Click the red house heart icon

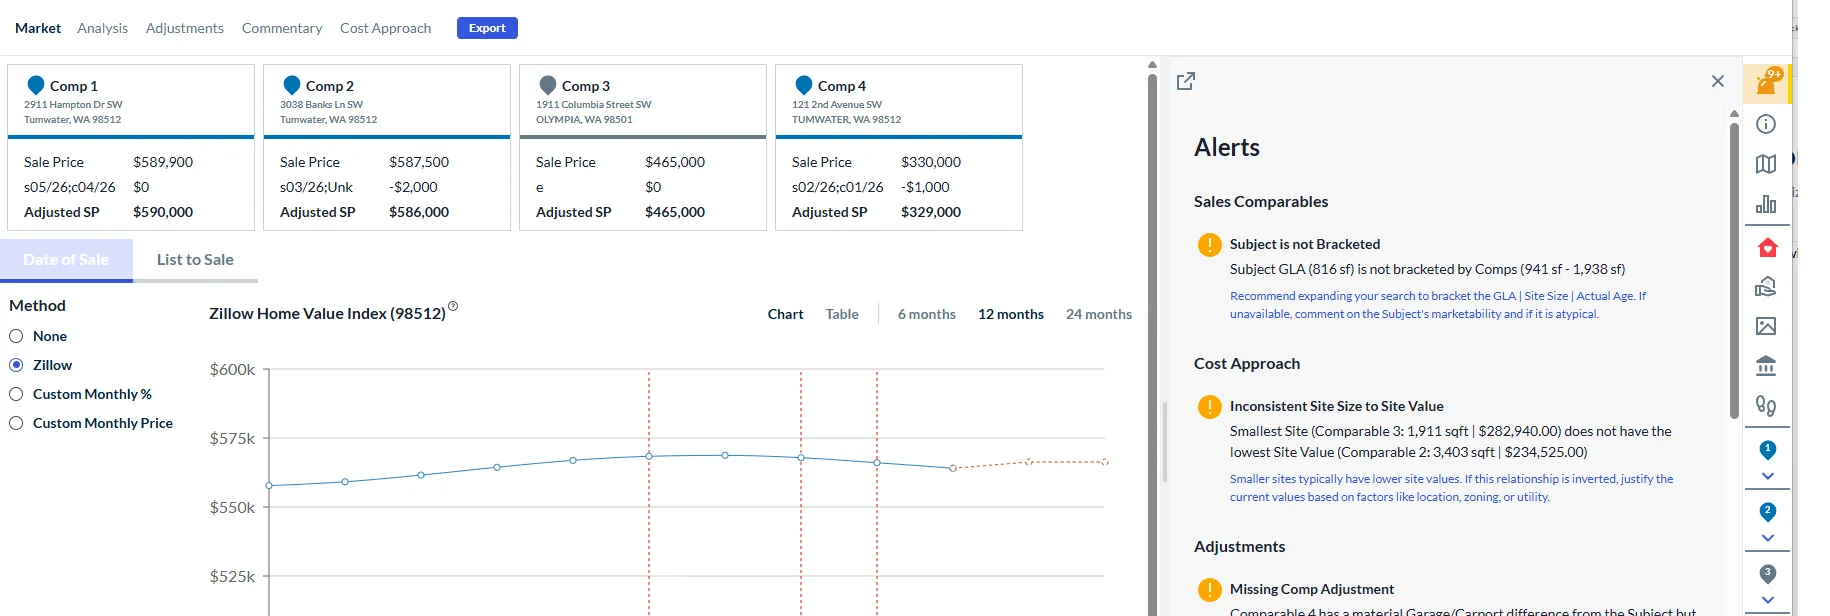click(x=1767, y=247)
